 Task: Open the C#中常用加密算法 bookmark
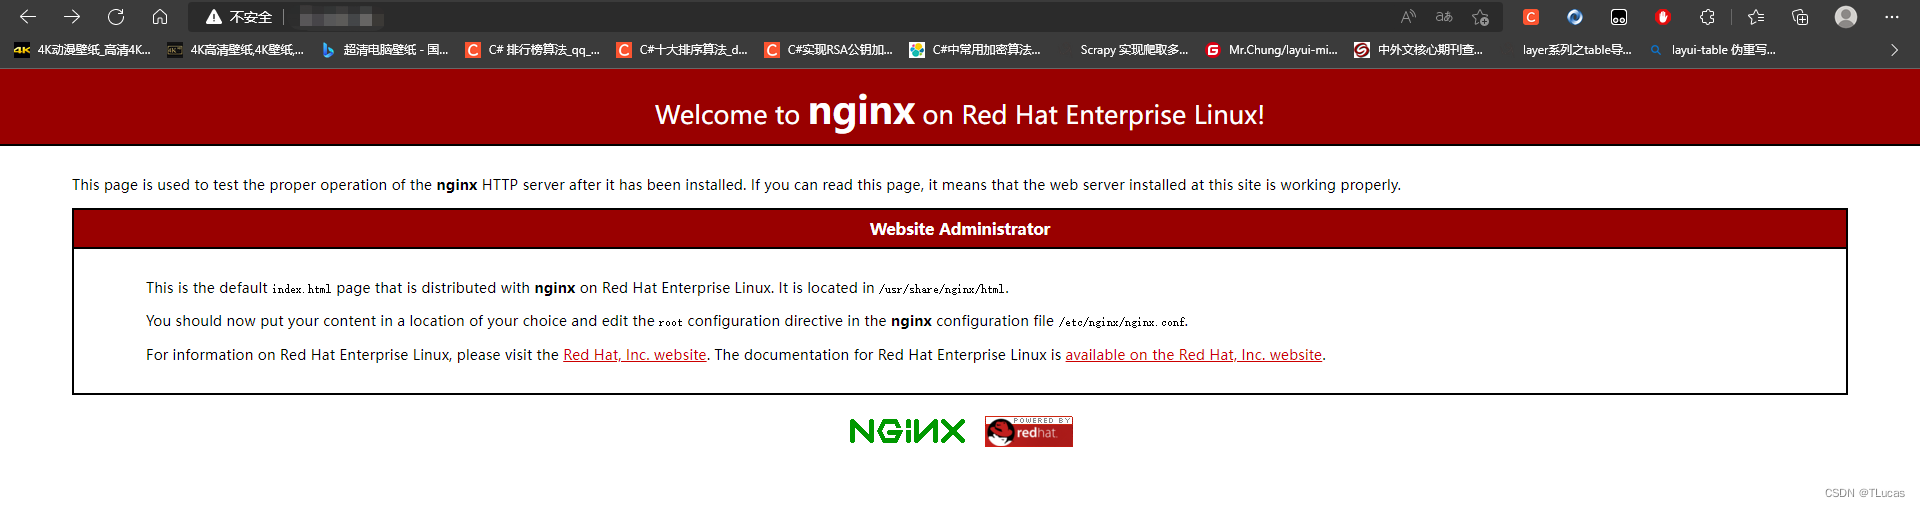tap(975, 50)
